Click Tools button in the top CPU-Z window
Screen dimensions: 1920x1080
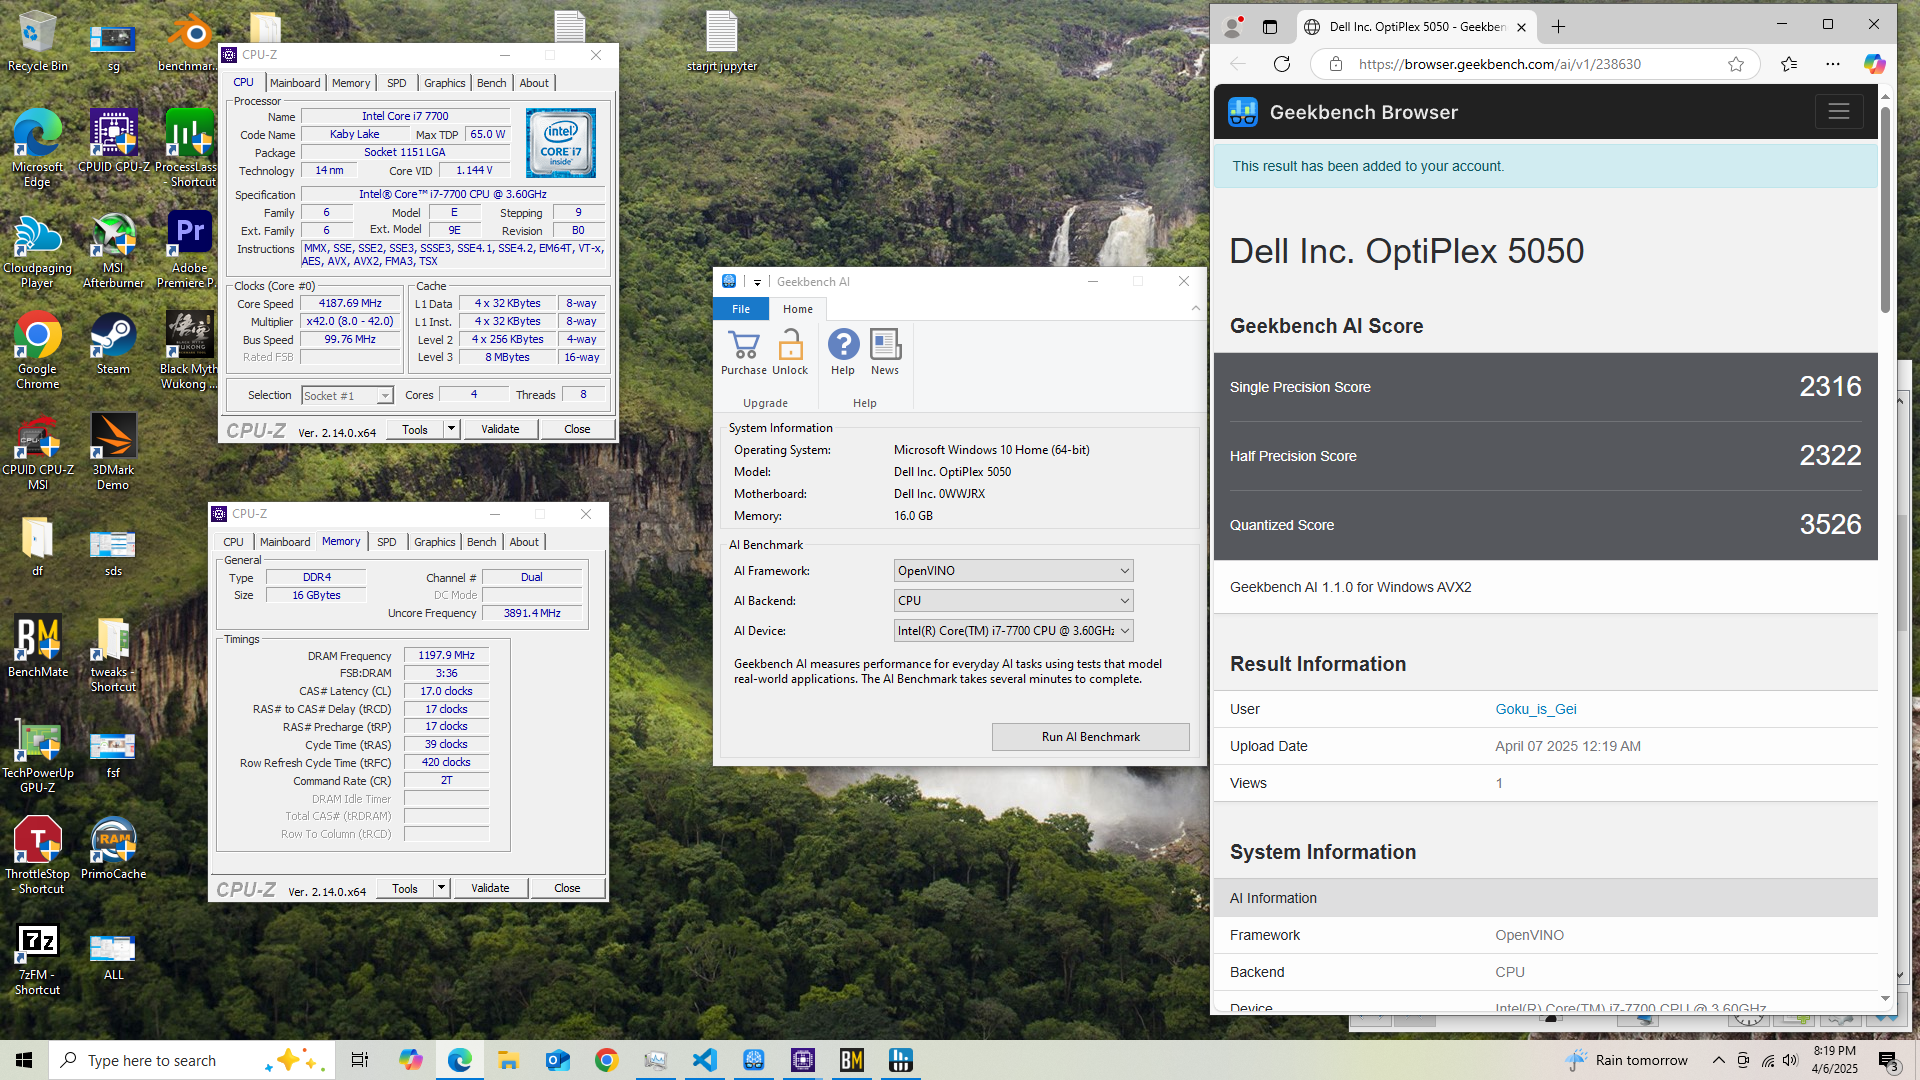(415, 429)
